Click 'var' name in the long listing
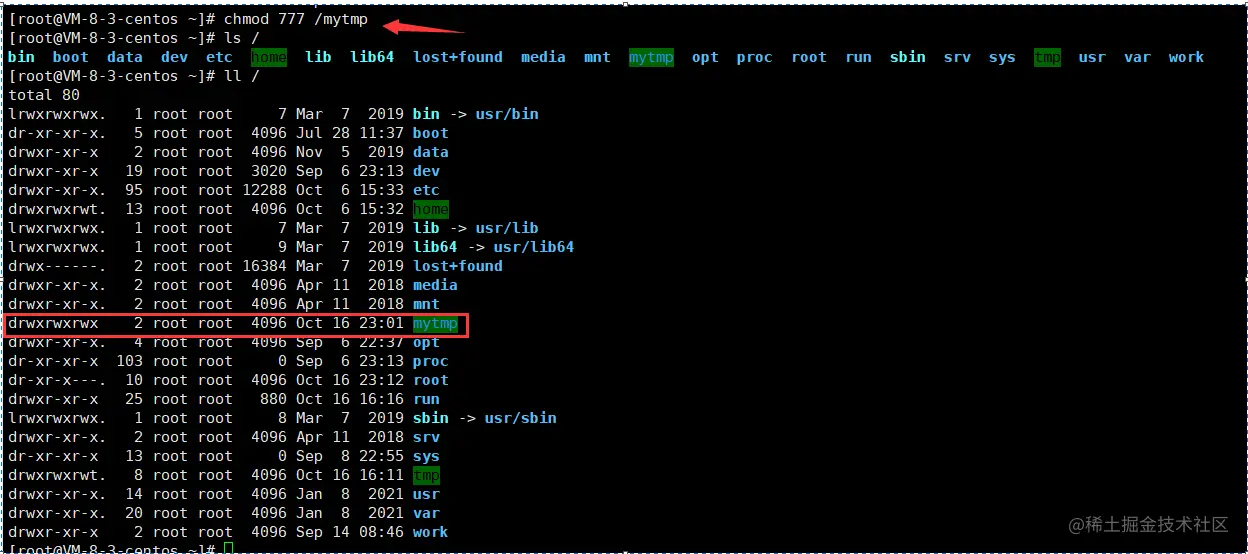This screenshot has width=1248, height=554. coord(426,513)
